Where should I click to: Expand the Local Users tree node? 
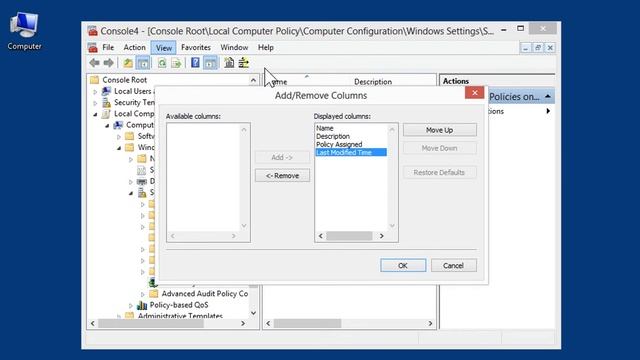[x=95, y=92]
